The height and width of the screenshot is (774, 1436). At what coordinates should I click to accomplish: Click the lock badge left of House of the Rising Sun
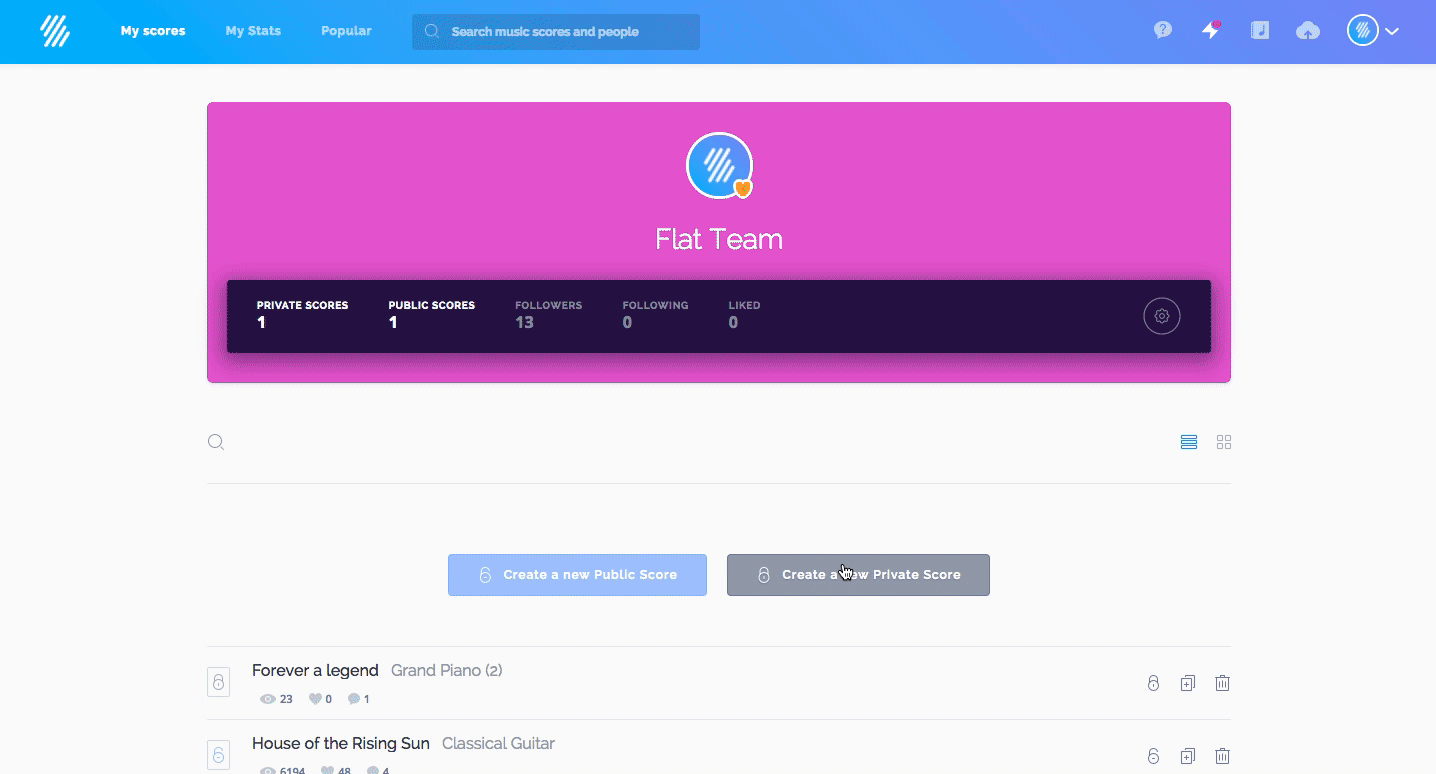click(x=218, y=755)
